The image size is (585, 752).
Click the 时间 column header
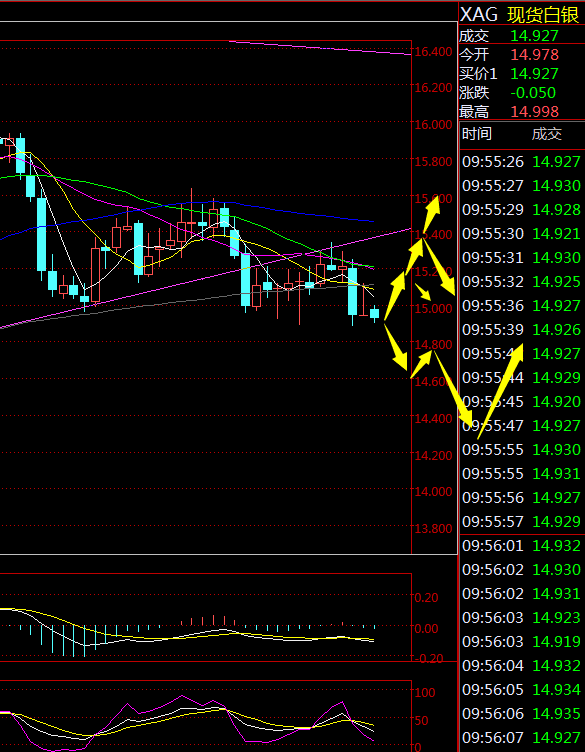477,134
